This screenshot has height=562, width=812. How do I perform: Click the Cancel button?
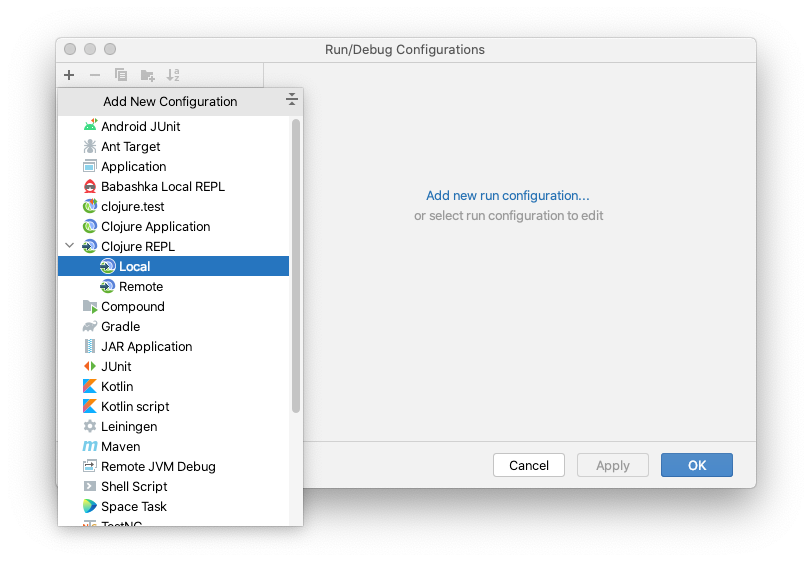529,465
